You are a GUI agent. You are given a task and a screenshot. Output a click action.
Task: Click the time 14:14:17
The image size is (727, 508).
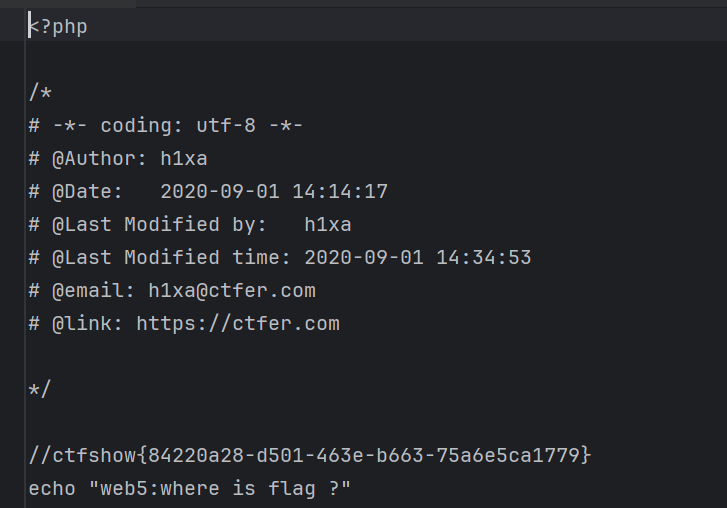tap(340, 192)
